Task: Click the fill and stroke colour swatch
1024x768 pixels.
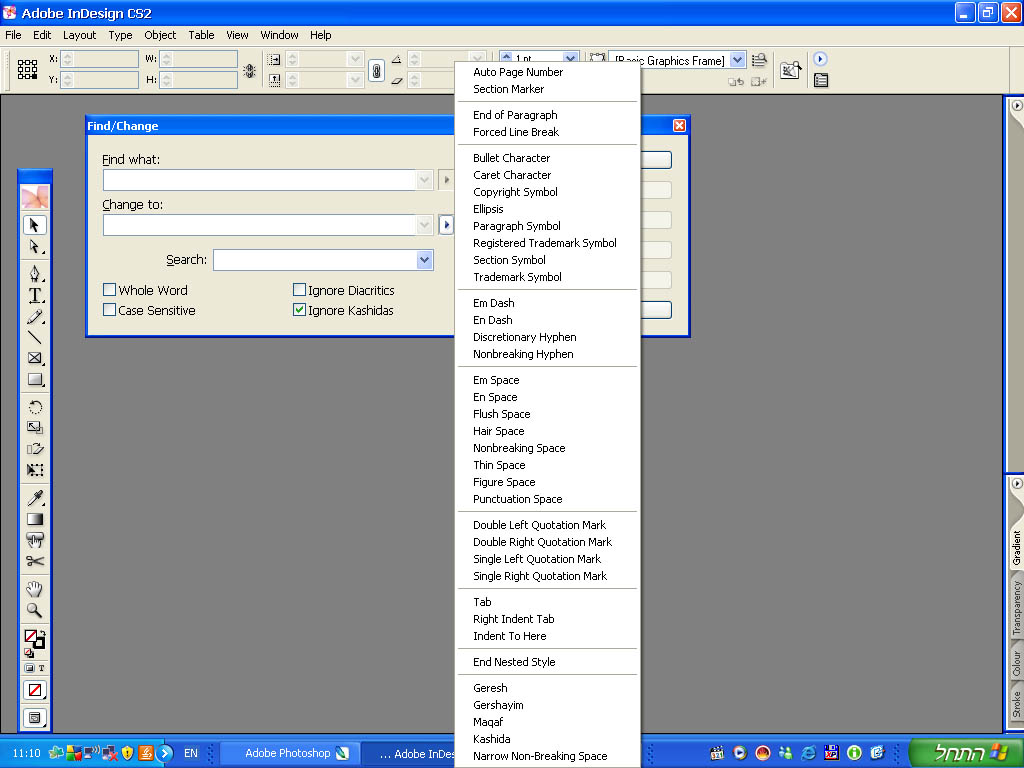Action: pos(34,639)
